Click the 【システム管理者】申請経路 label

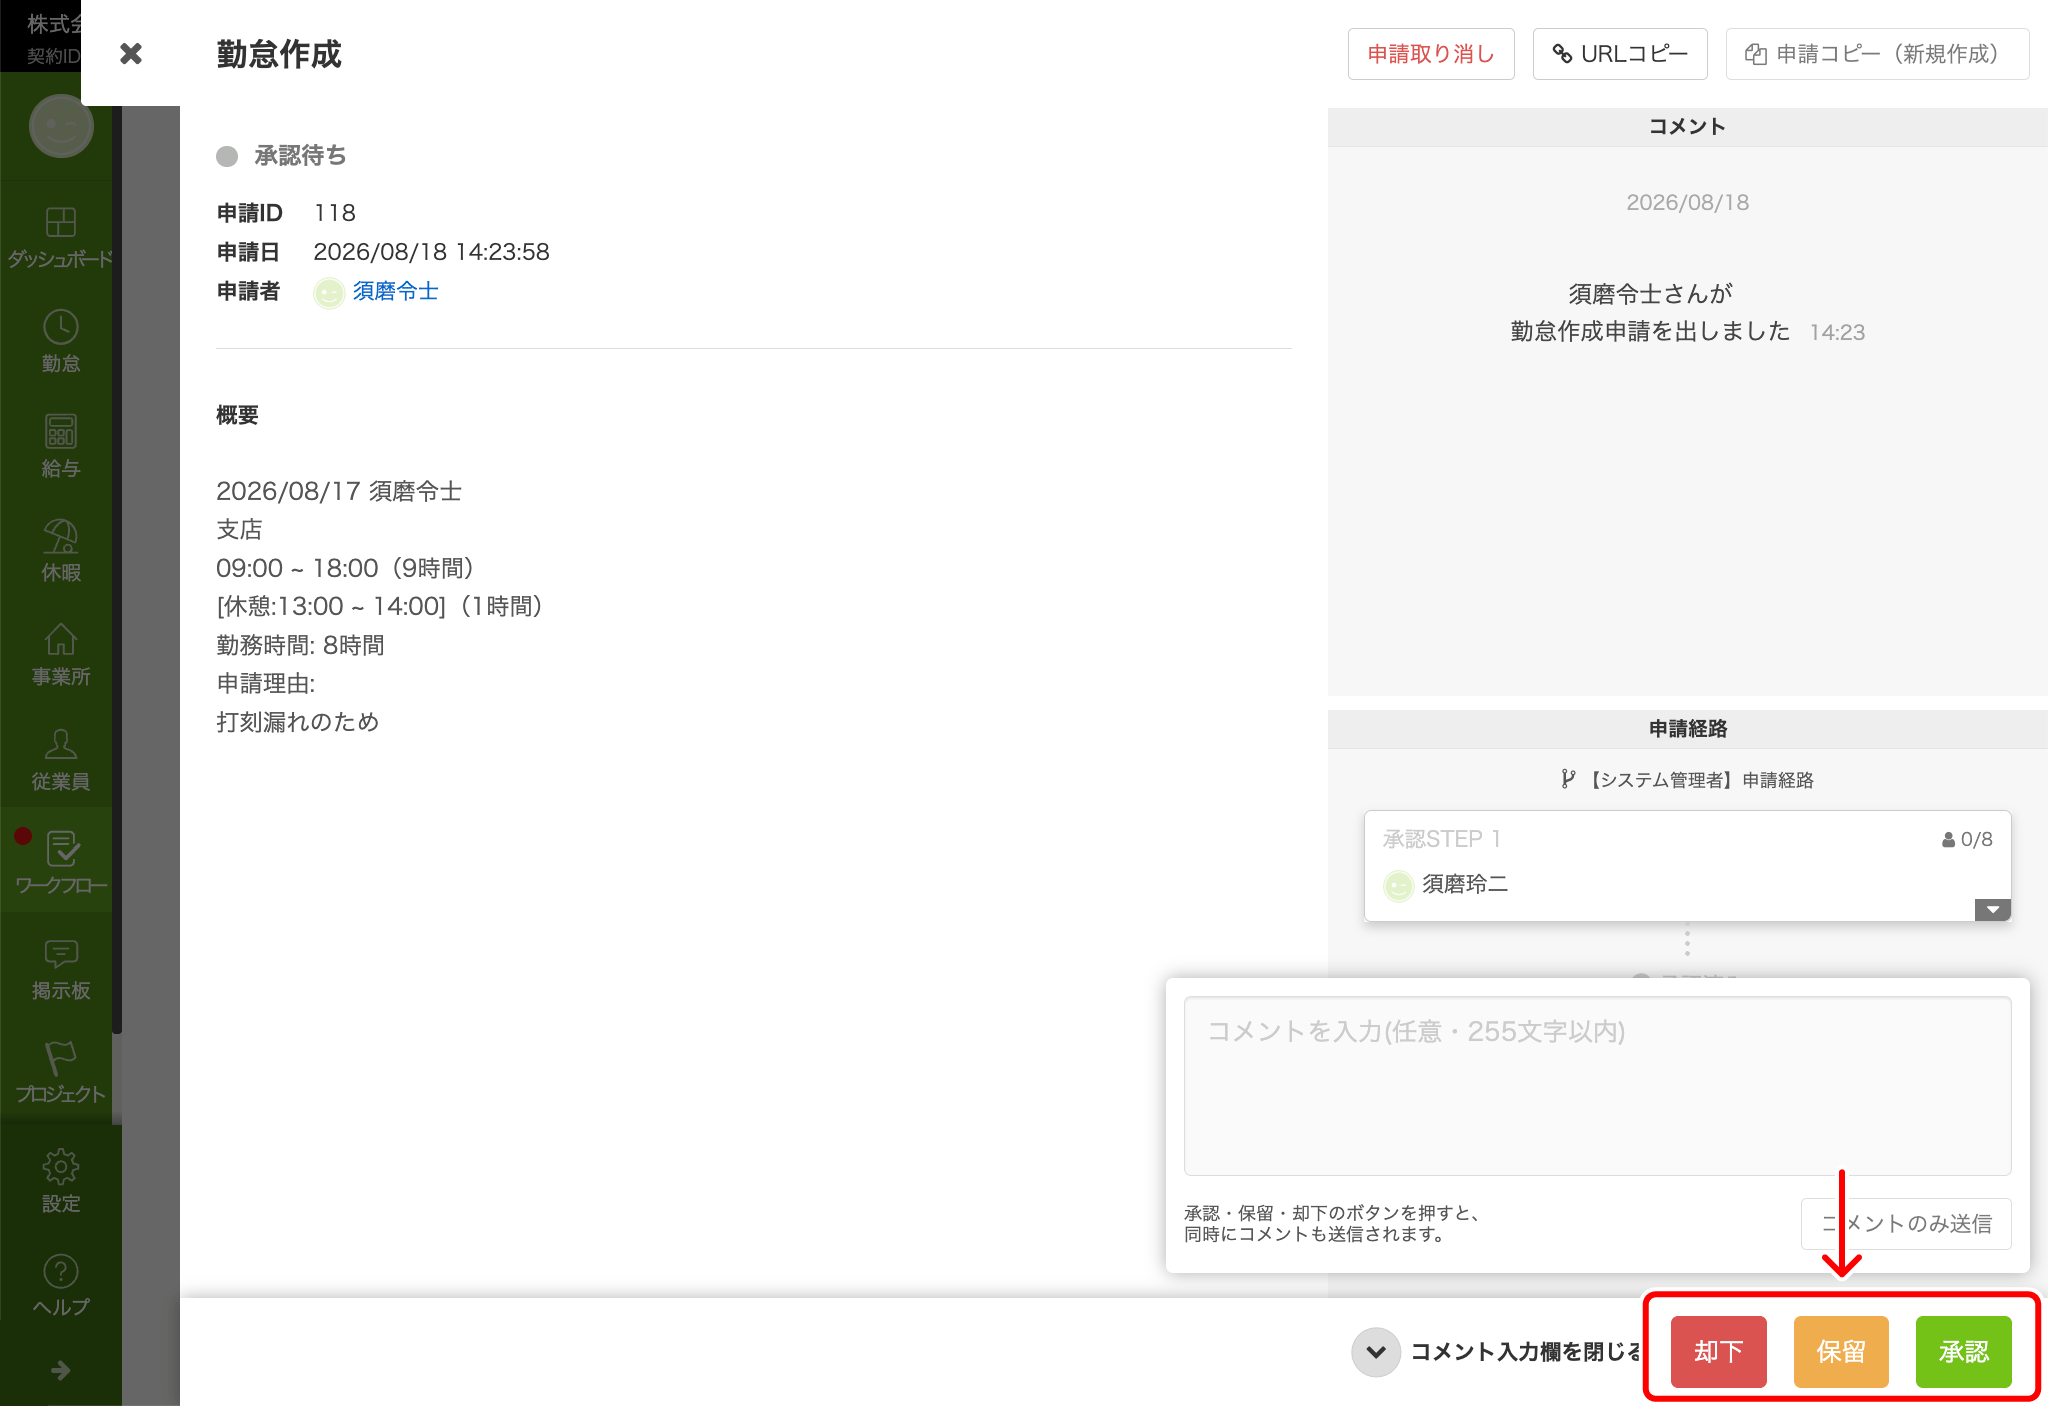1687,780
